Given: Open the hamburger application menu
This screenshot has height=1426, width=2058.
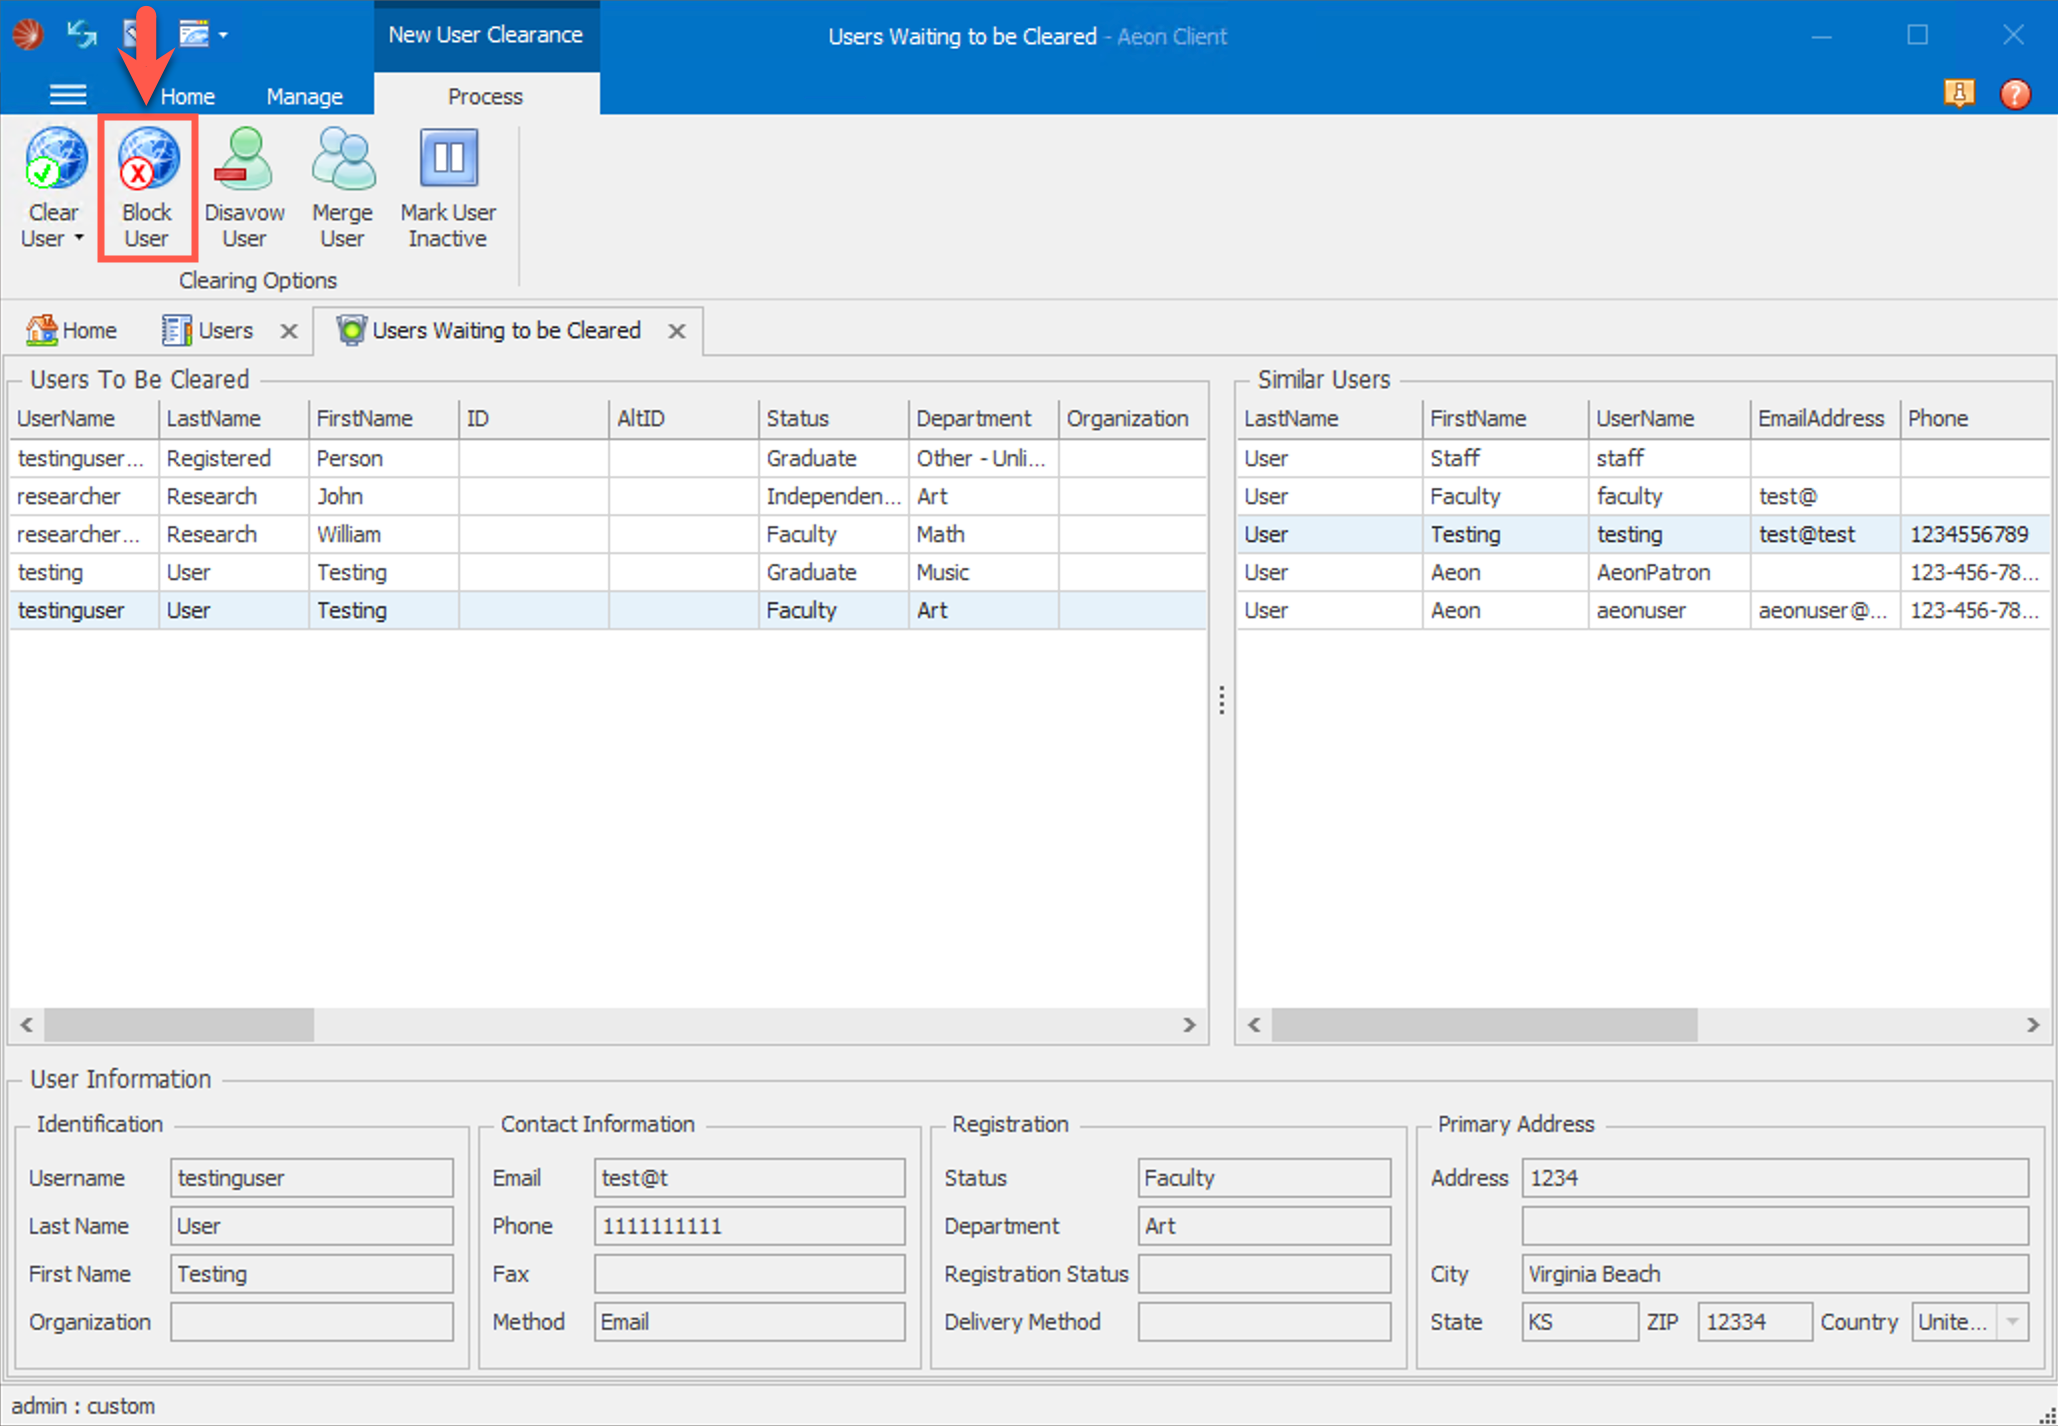Looking at the screenshot, I should click(x=68, y=95).
